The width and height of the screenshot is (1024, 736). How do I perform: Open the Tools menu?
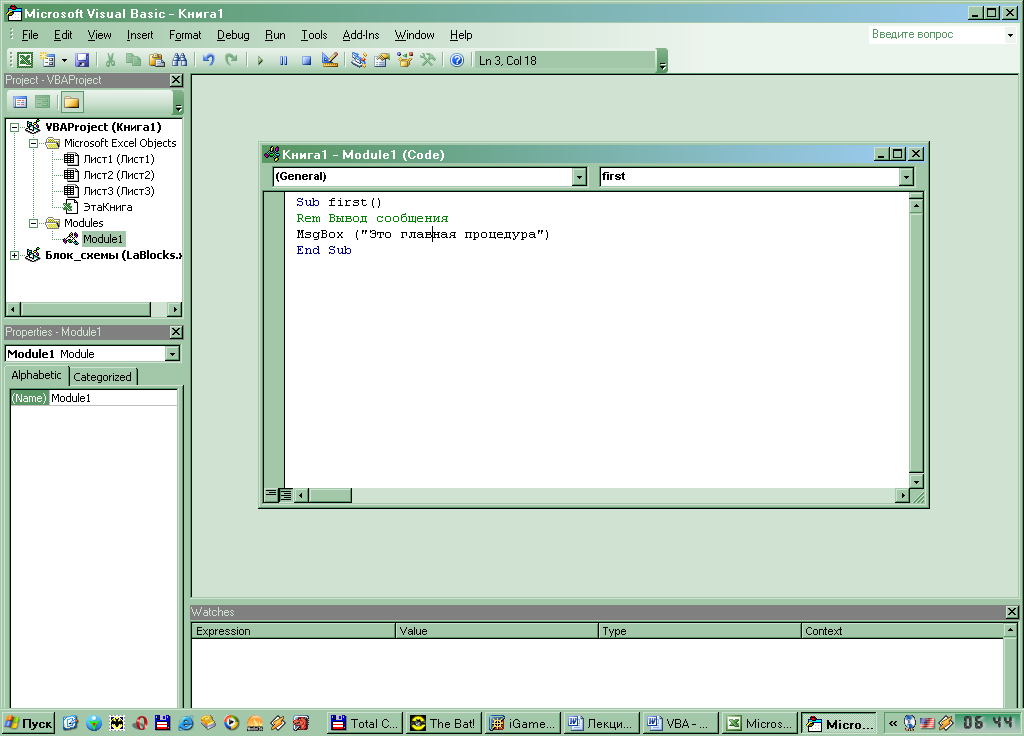pyautogui.click(x=314, y=35)
